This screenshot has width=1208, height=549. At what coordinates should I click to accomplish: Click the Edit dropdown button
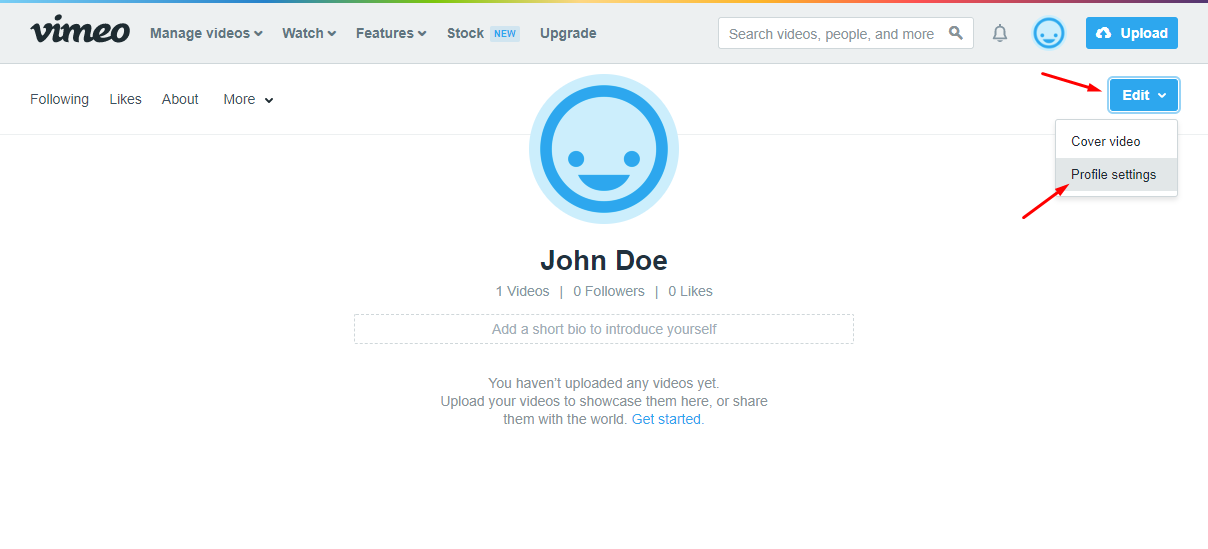coord(1144,95)
